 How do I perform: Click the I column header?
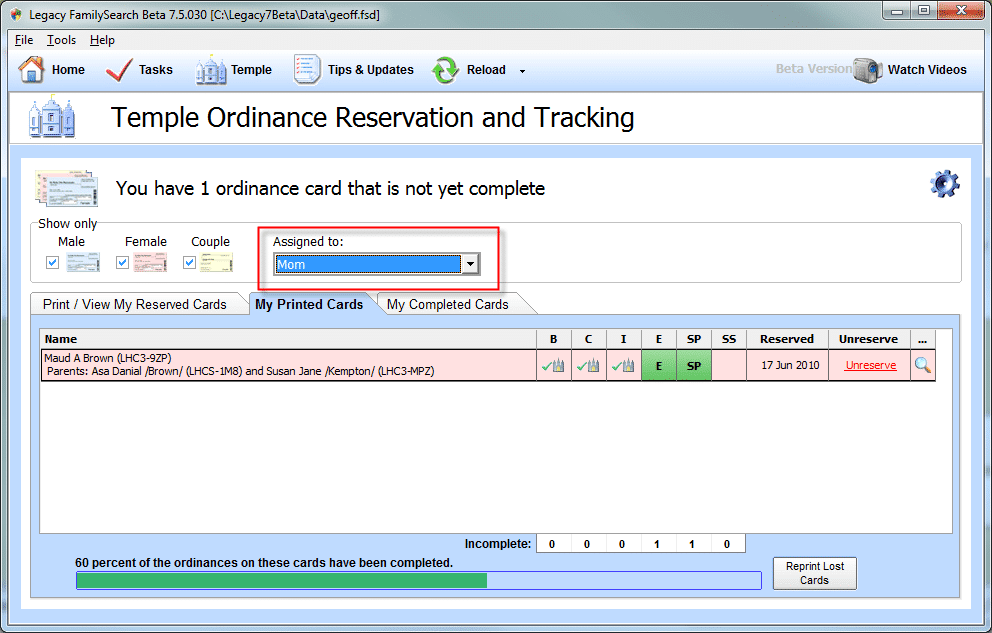623,339
